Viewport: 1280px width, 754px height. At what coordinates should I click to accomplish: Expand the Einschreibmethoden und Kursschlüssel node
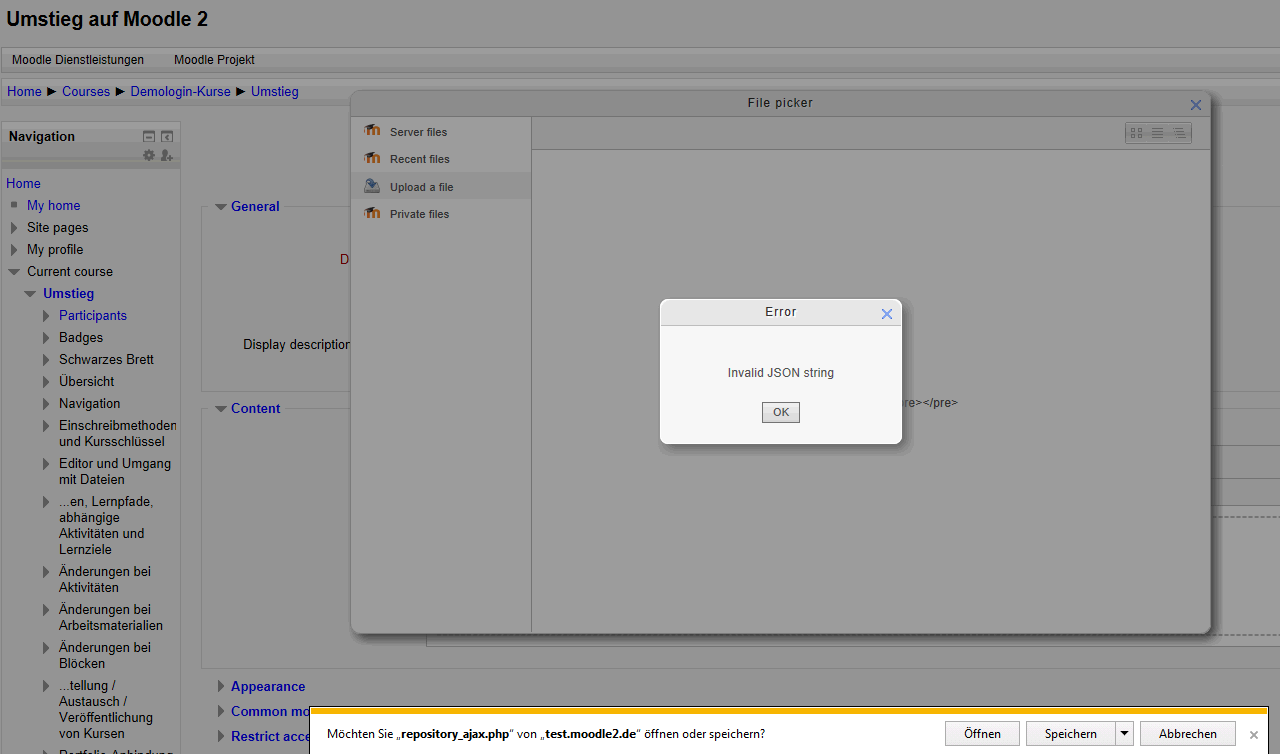pyautogui.click(x=46, y=425)
